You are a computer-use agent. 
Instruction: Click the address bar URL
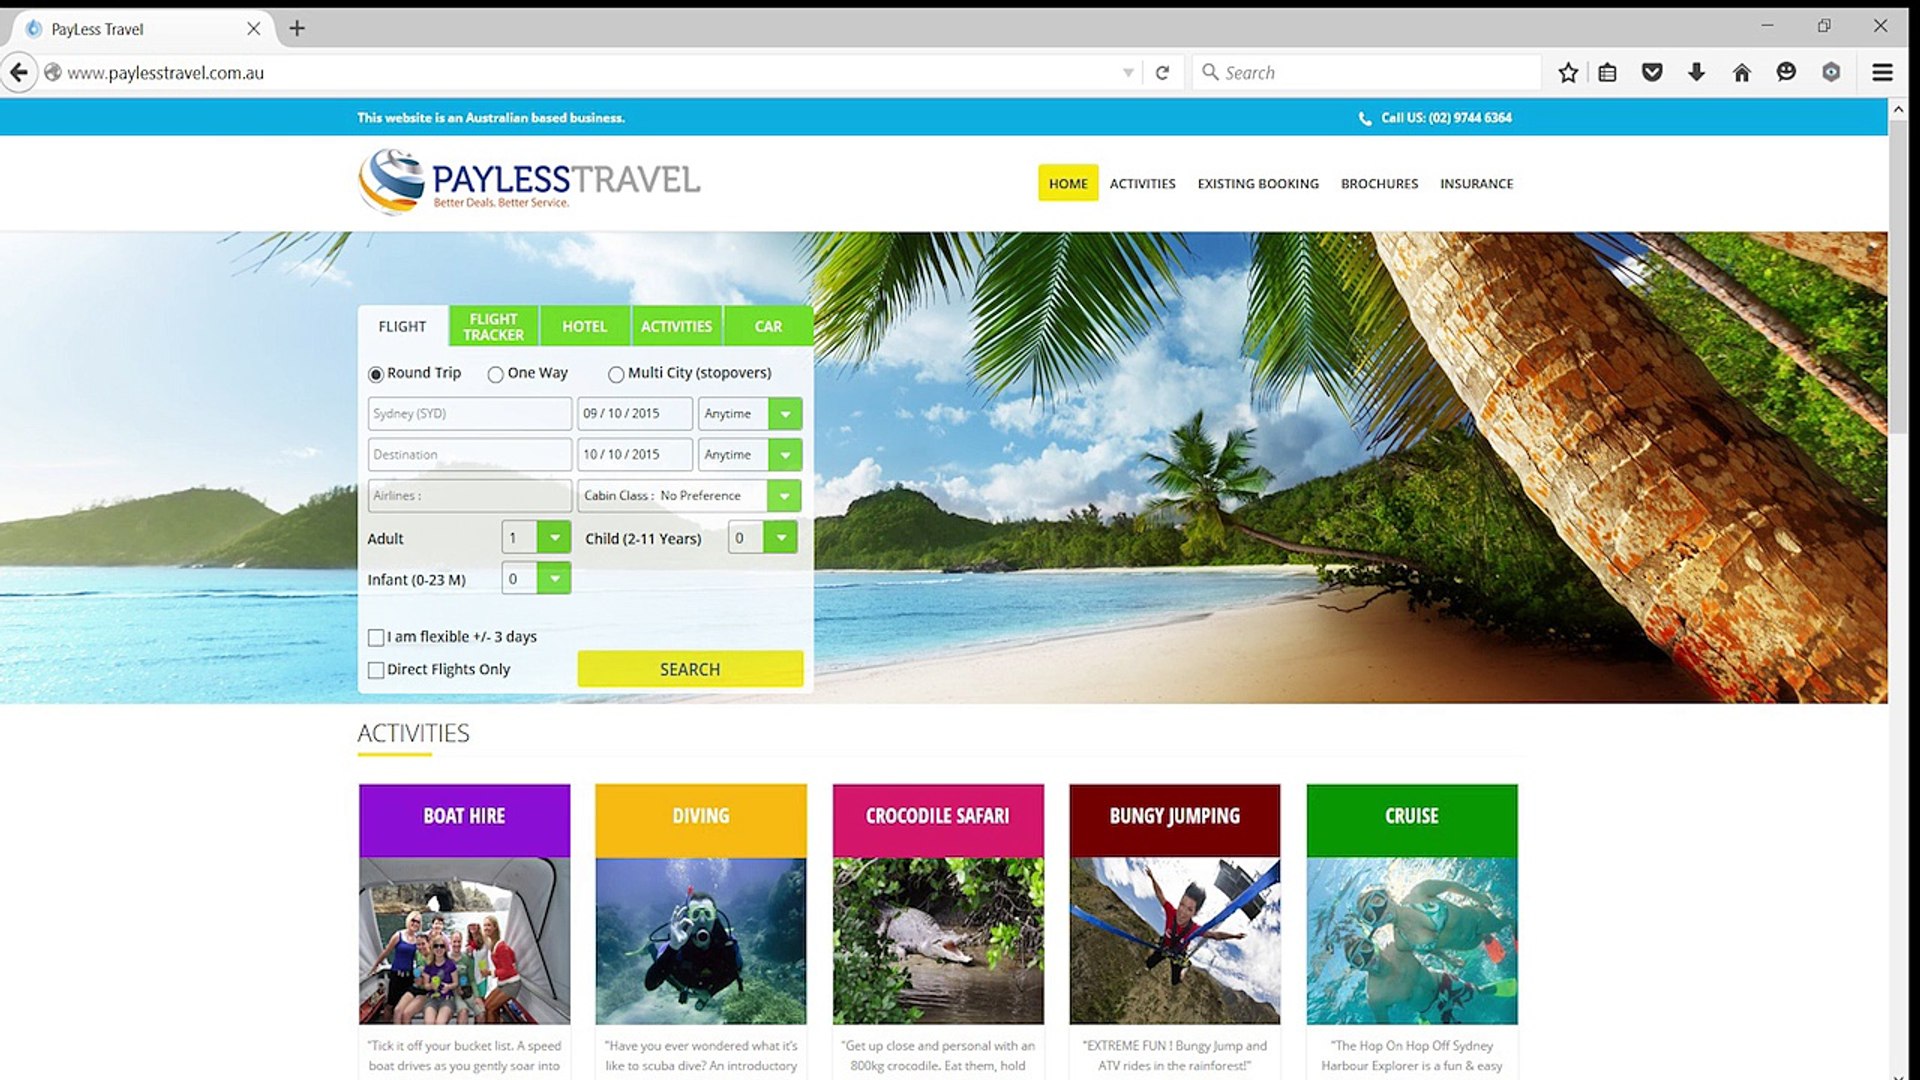click(166, 73)
